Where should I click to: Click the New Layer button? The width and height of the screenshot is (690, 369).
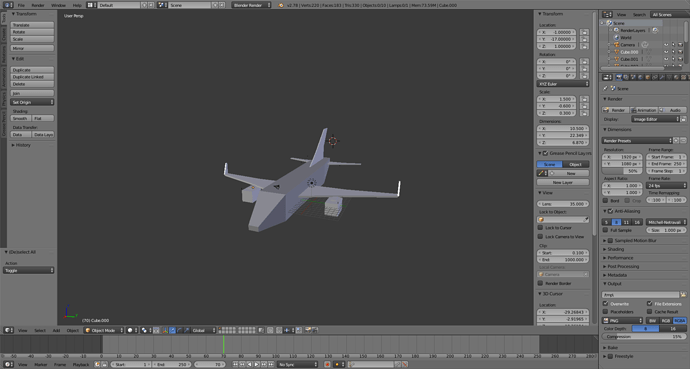pyautogui.click(x=563, y=182)
